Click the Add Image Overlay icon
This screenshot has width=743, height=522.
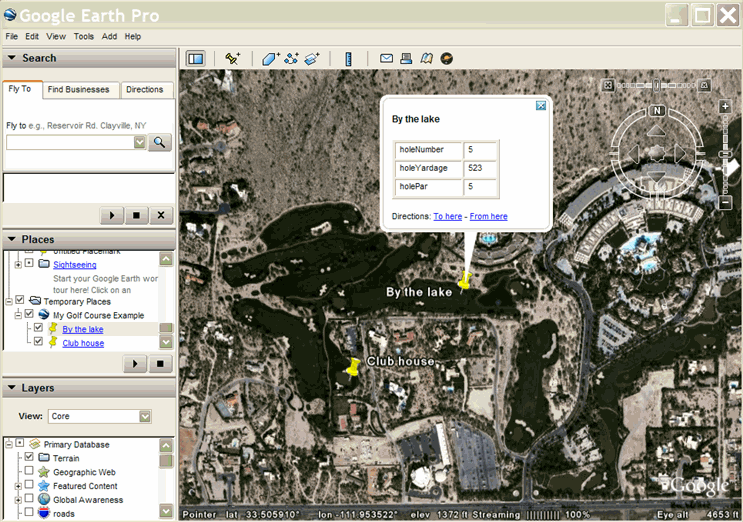click(x=311, y=59)
